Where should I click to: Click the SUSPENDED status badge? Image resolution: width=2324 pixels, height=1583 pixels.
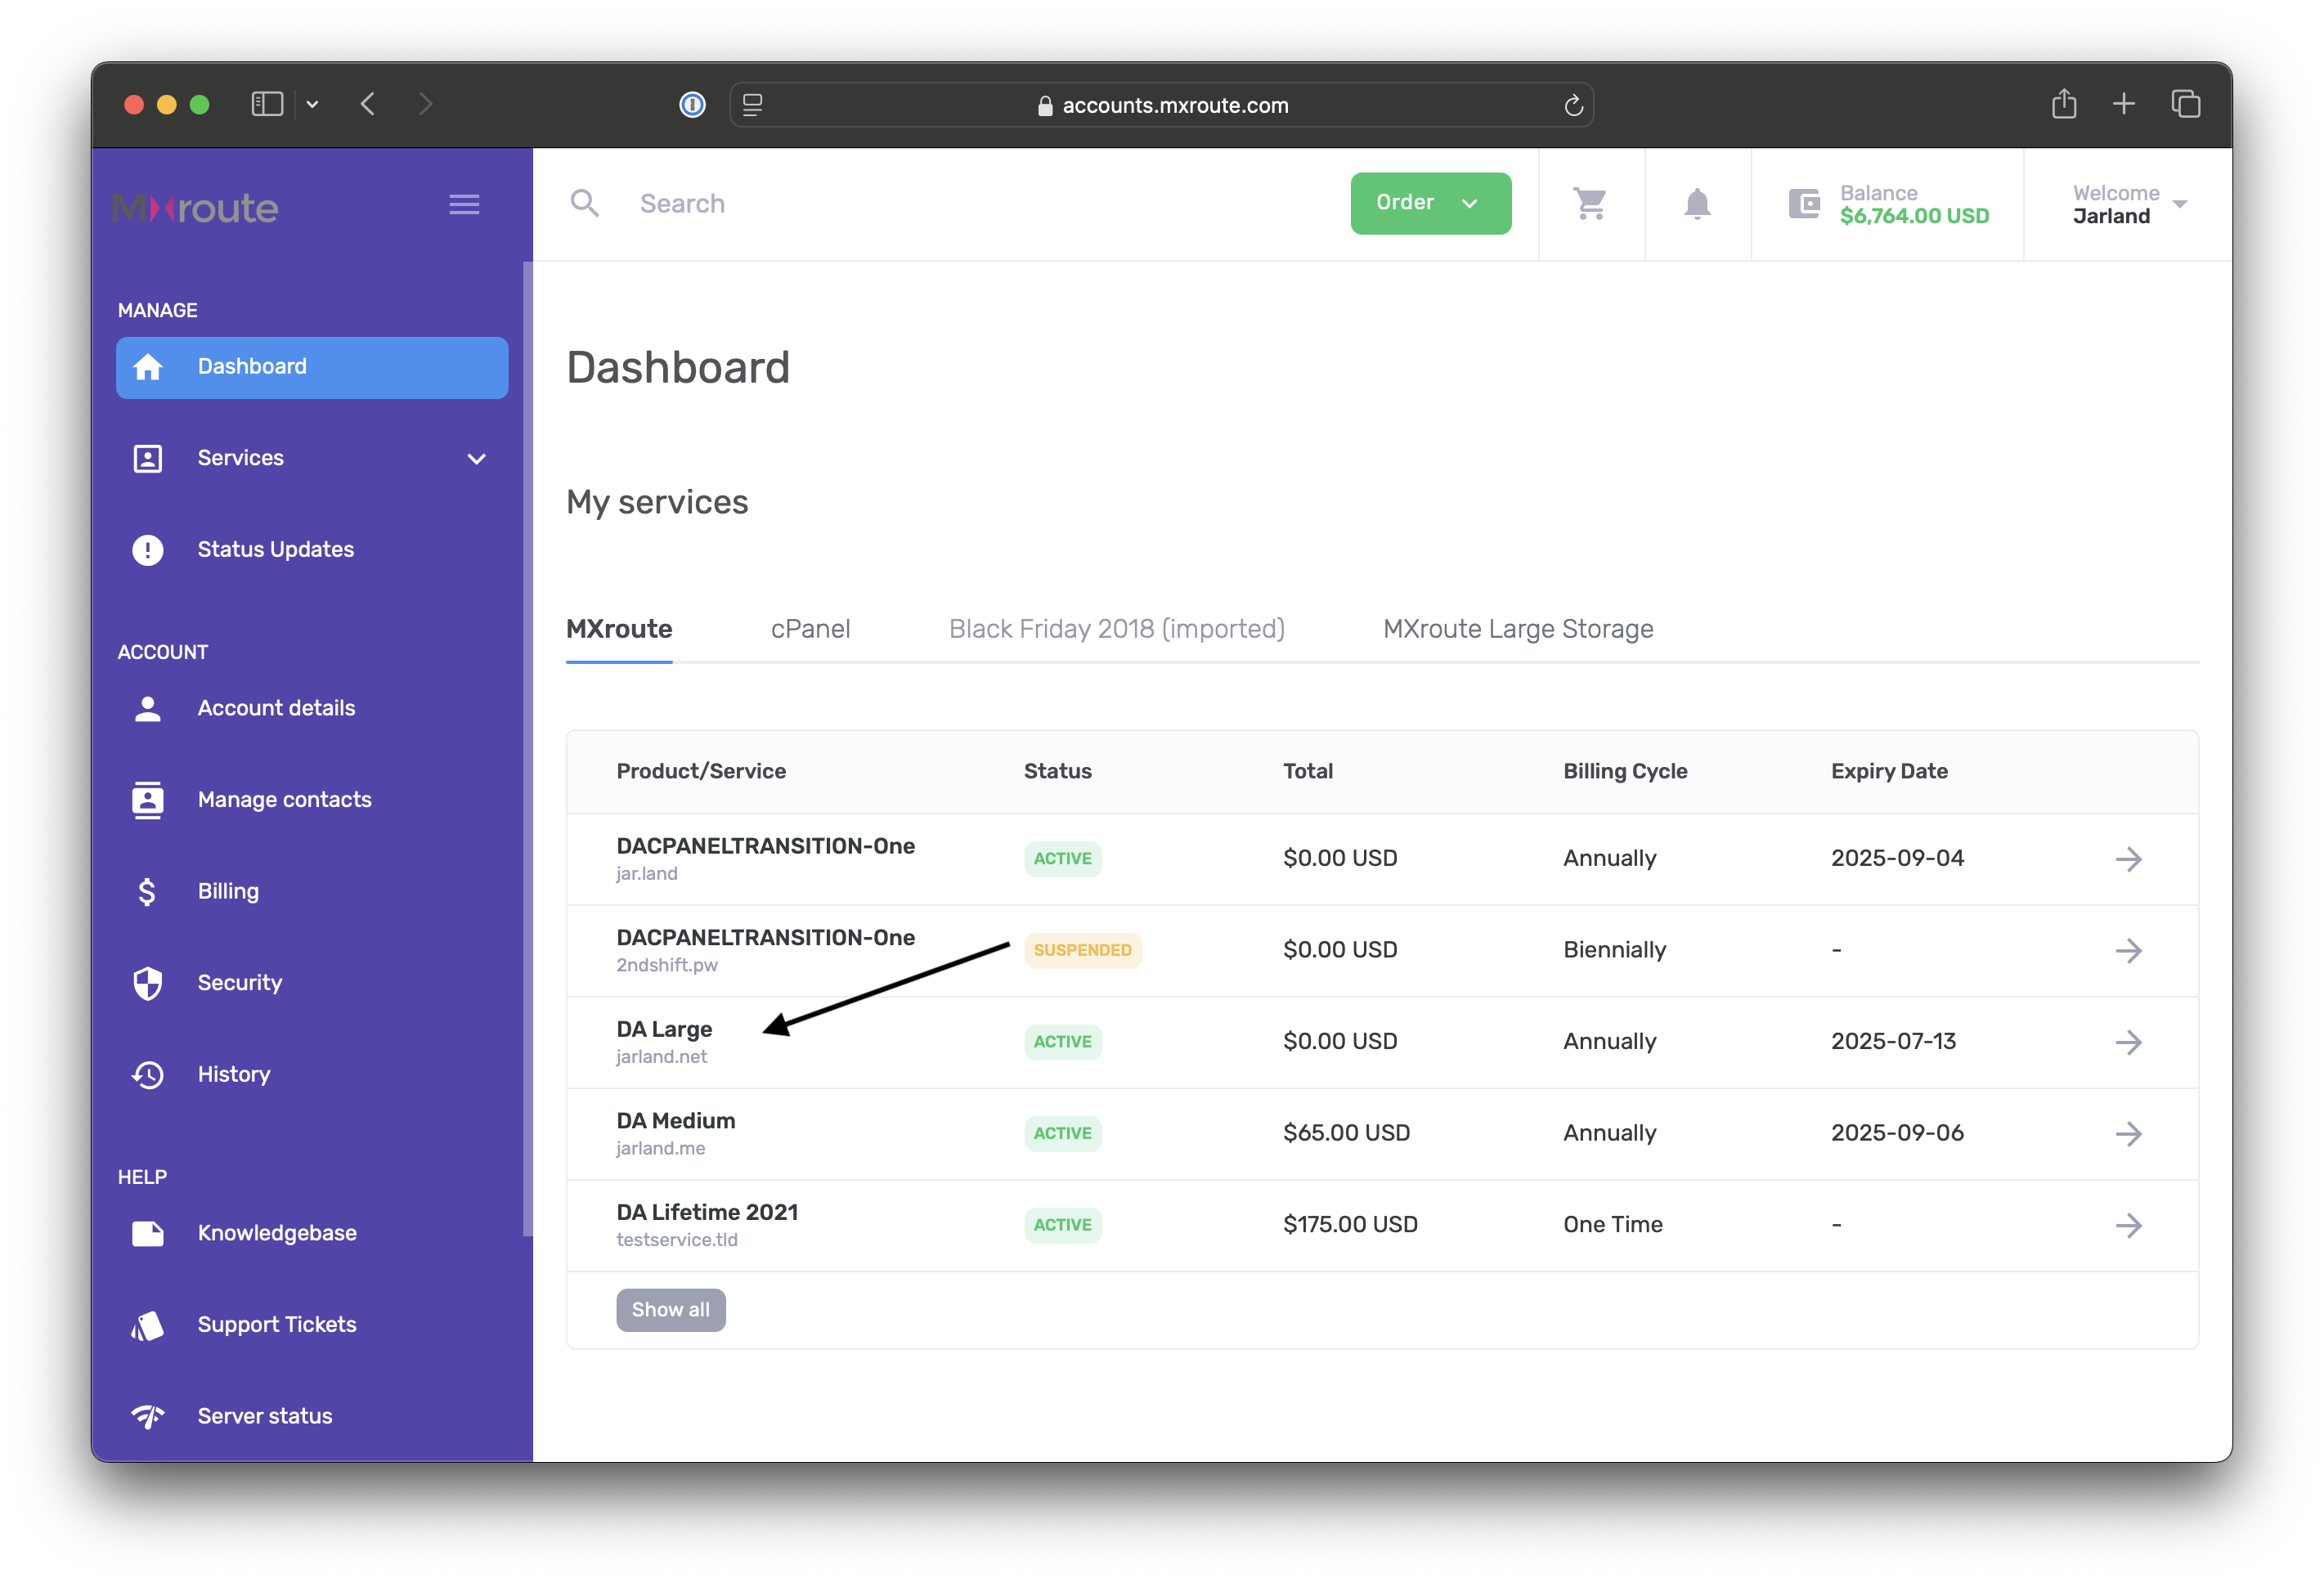1082,950
